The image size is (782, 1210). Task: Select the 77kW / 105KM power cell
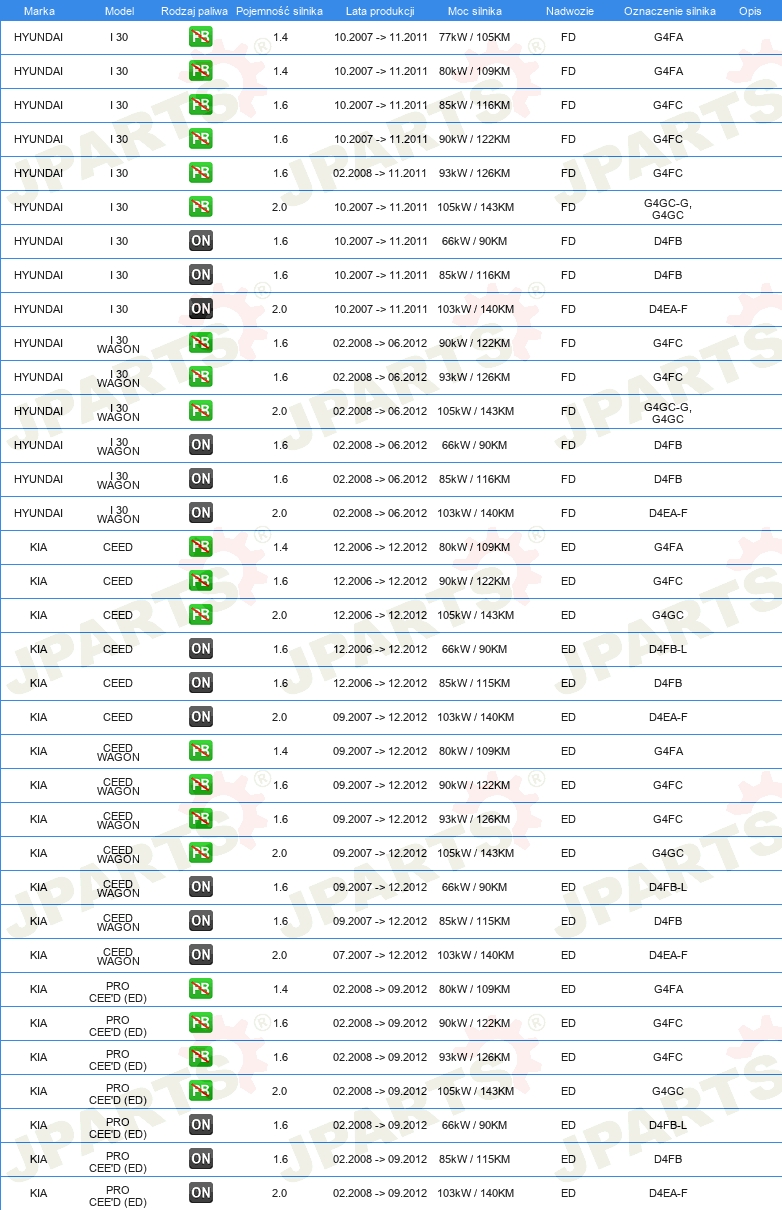(476, 38)
